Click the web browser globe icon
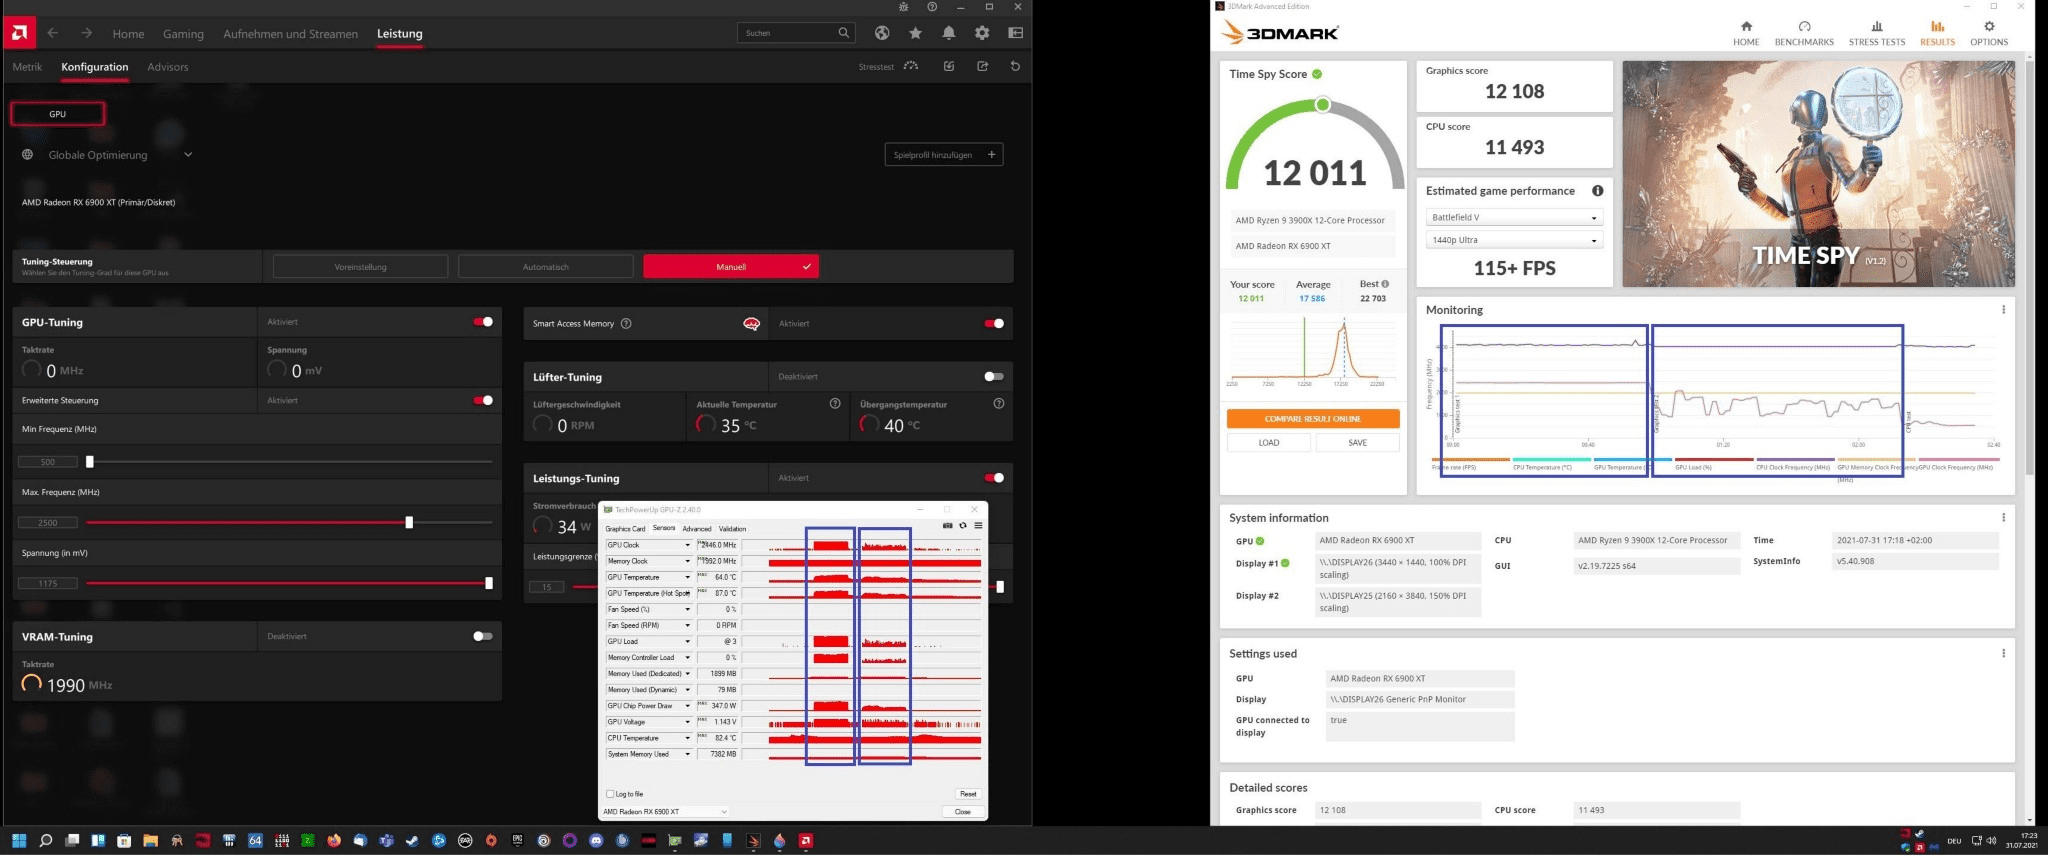The height and width of the screenshot is (856, 2048). pos(882,33)
